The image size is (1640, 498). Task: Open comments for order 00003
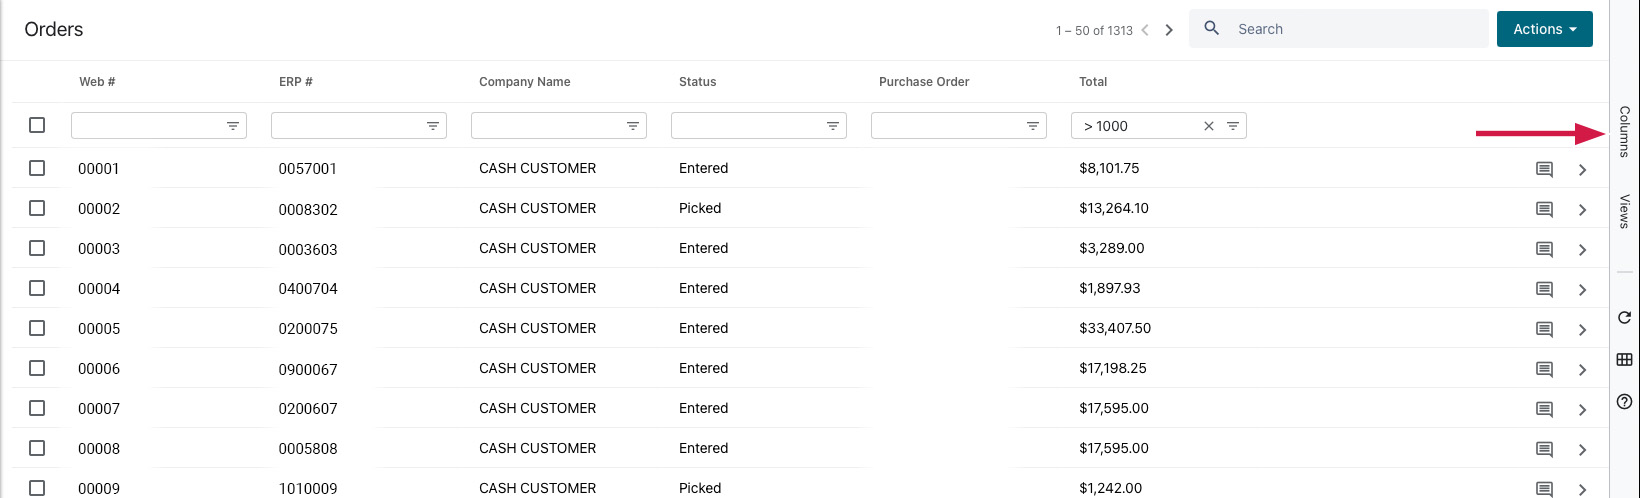click(x=1544, y=249)
